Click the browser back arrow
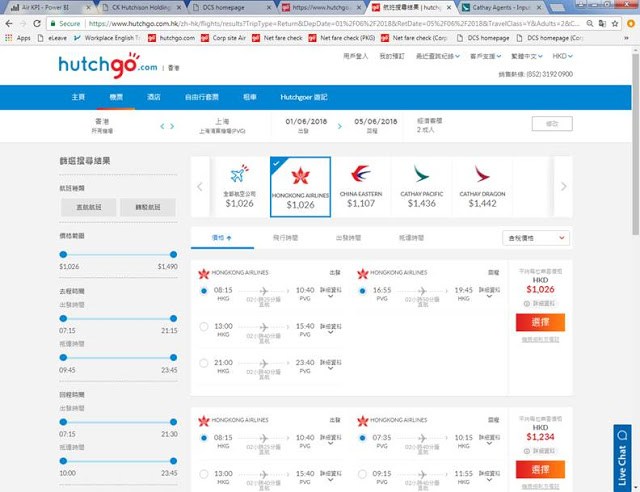Image resolution: width=640 pixels, height=492 pixels. [x=9, y=24]
